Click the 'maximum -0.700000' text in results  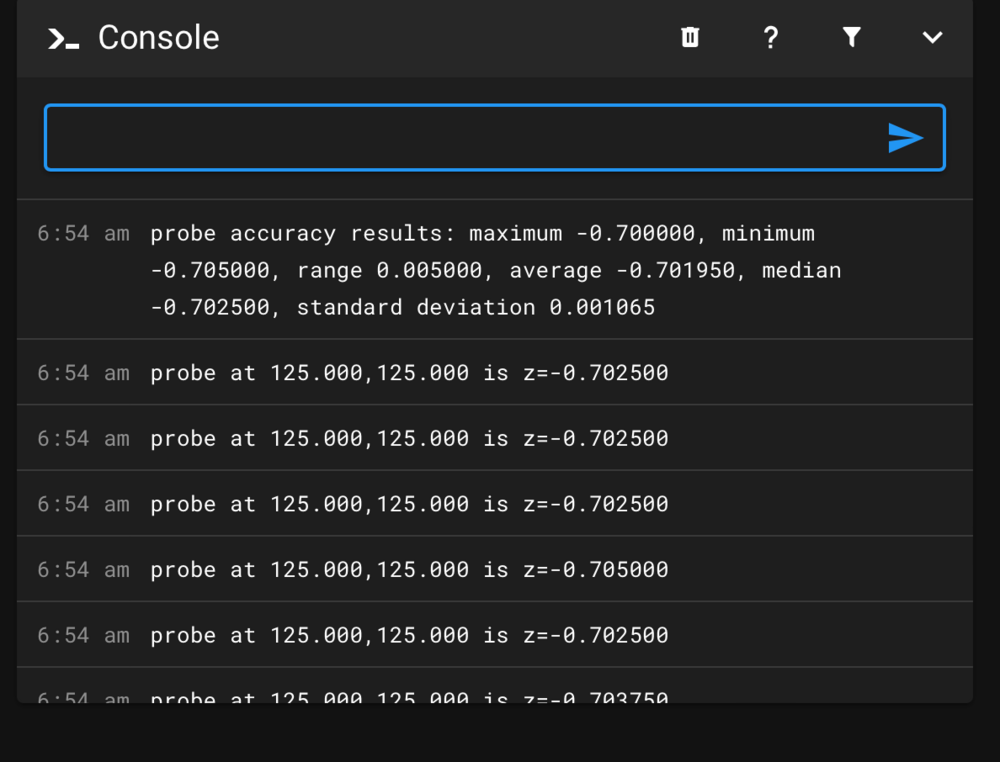tap(582, 233)
